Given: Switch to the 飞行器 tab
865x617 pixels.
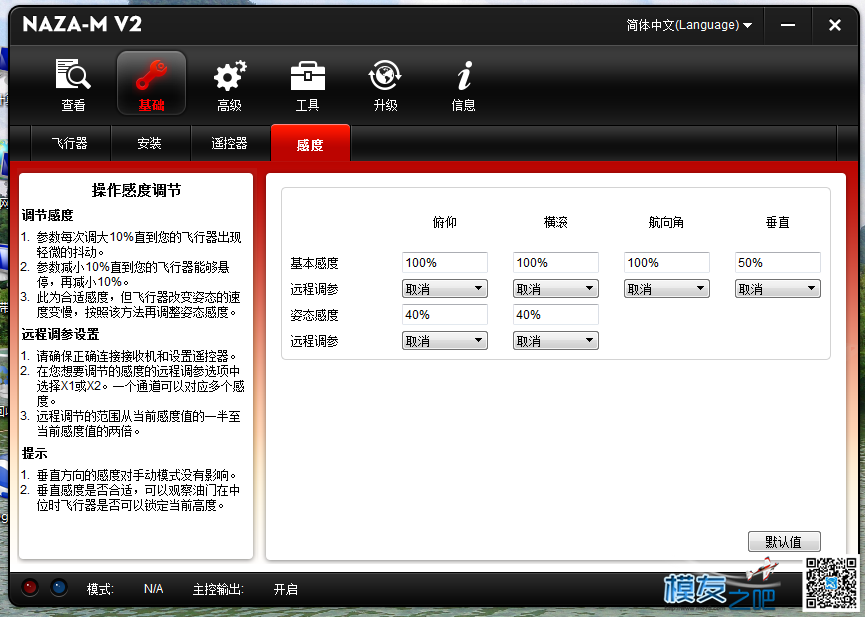Looking at the screenshot, I should pyautogui.click(x=70, y=143).
